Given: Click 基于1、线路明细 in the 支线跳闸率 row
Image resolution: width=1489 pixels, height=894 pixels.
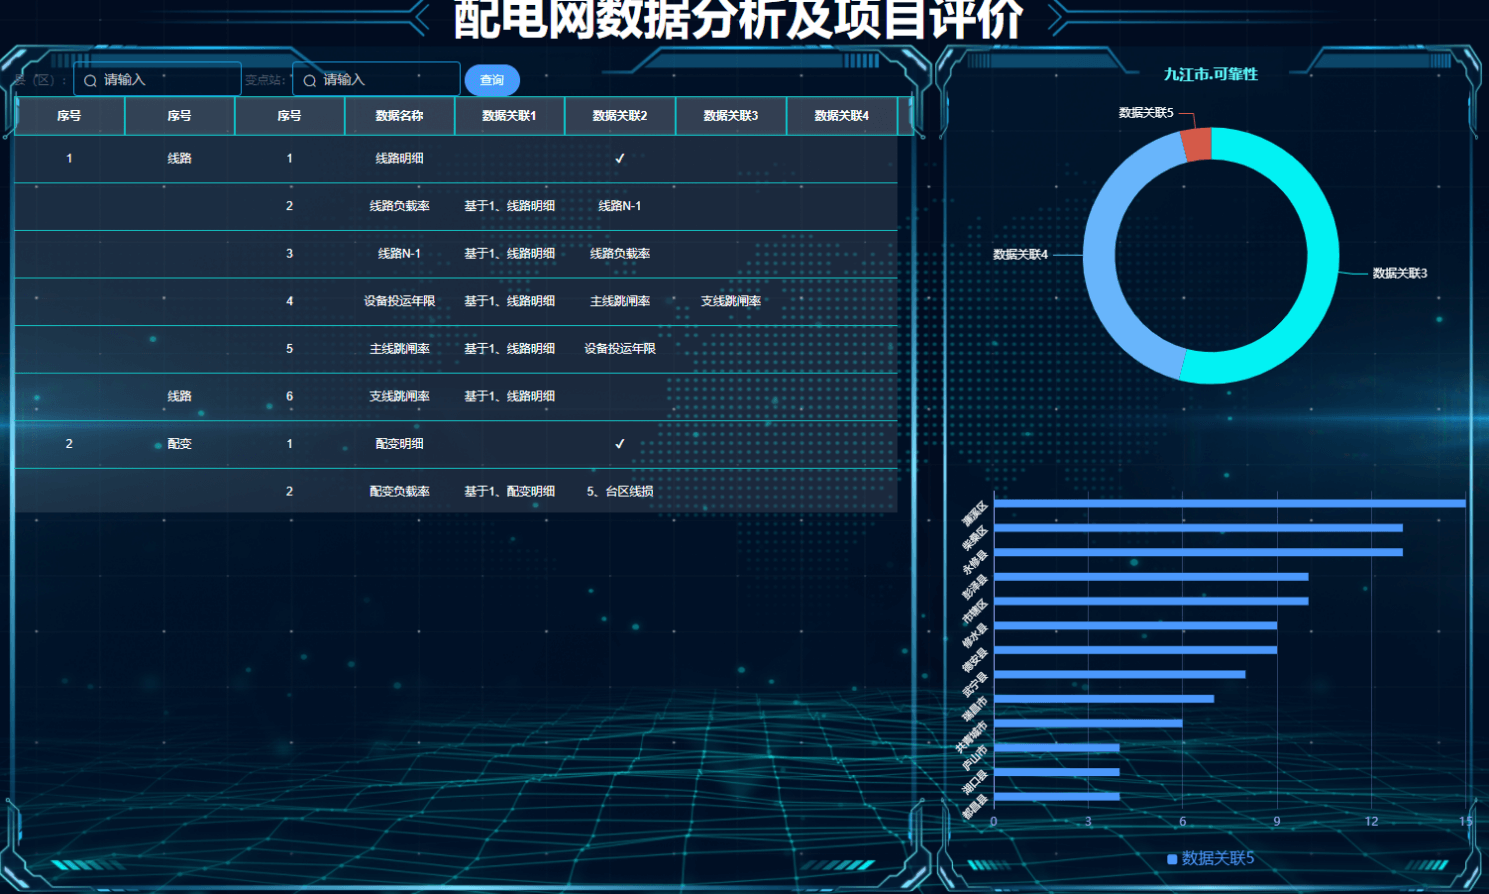Looking at the screenshot, I should pos(509,396).
